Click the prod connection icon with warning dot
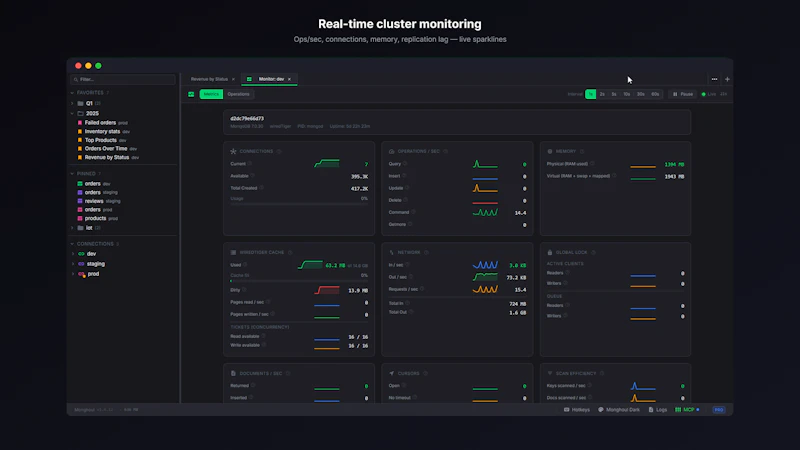The image size is (800, 450). tap(81, 274)
